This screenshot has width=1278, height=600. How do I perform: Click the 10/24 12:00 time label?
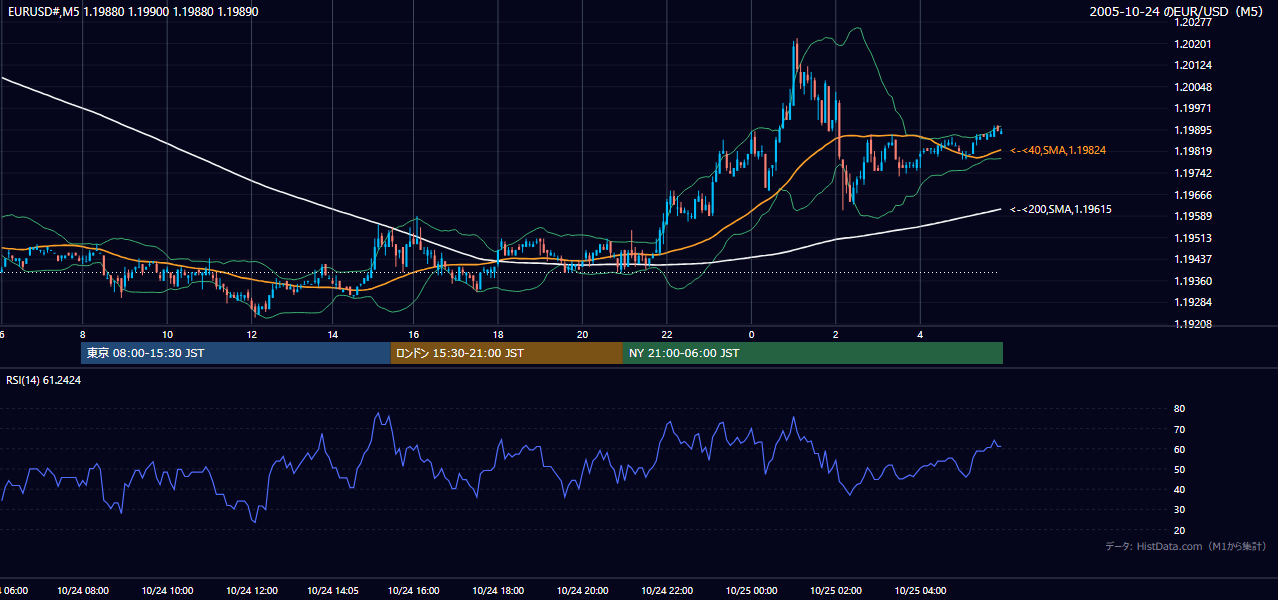(250, 590)
